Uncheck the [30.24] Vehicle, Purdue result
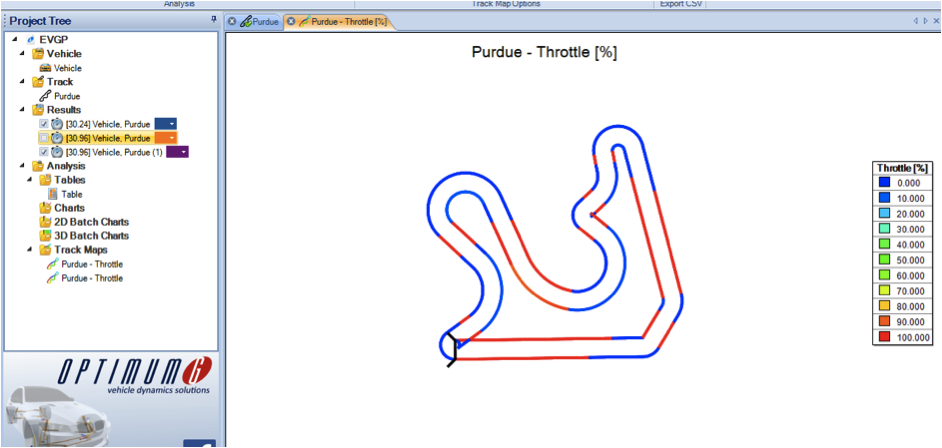 [x=44, y=124]
